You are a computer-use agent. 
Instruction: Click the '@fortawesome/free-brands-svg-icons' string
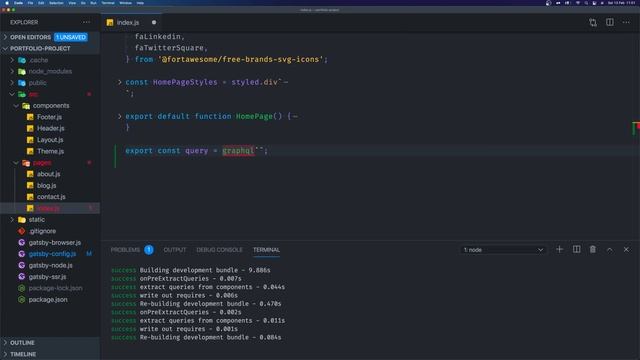click(x=241, y=59)
